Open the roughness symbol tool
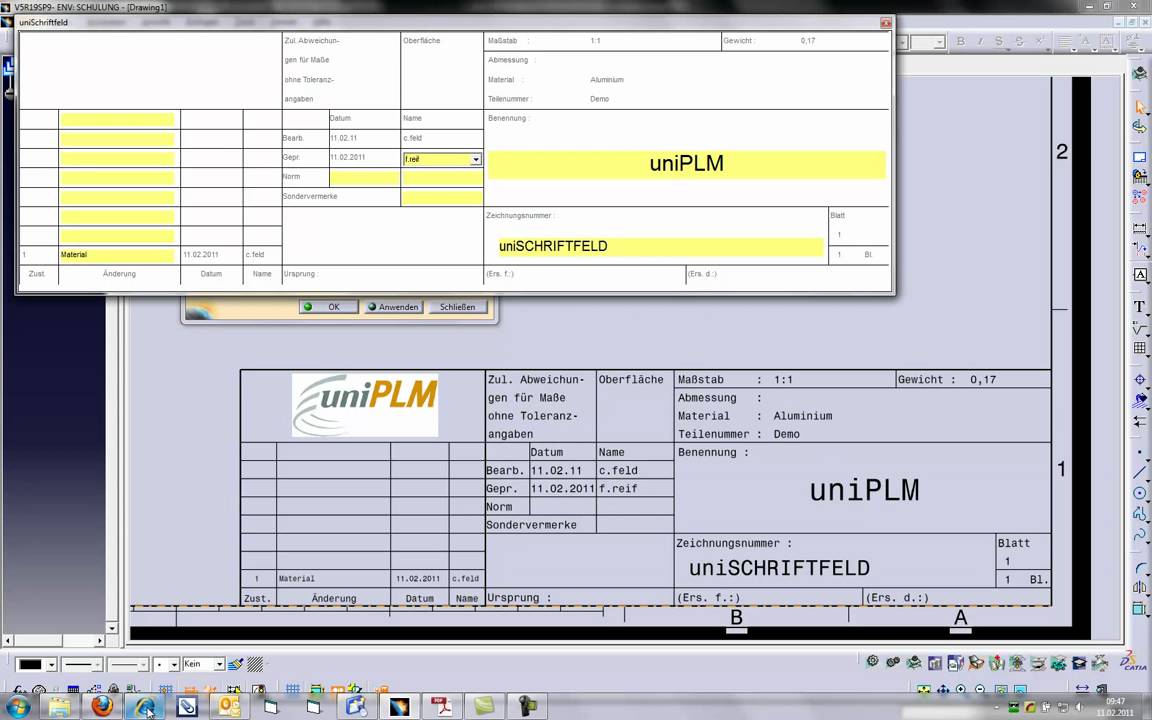This screenshot has height=720, width=1152. 1140,327
